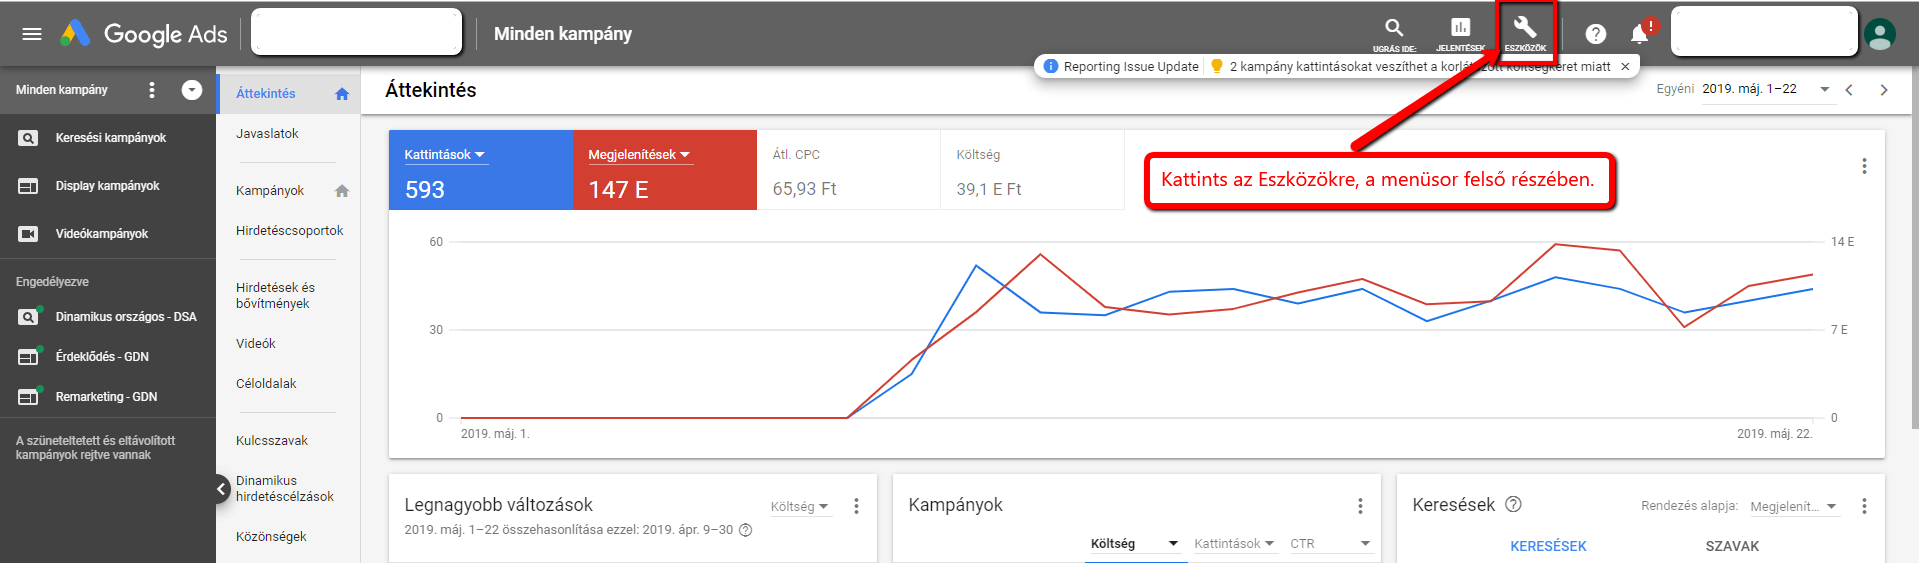Click the Minden kampány header title
This screenshot has width=1919, height=563.
(x=563, y=34)
